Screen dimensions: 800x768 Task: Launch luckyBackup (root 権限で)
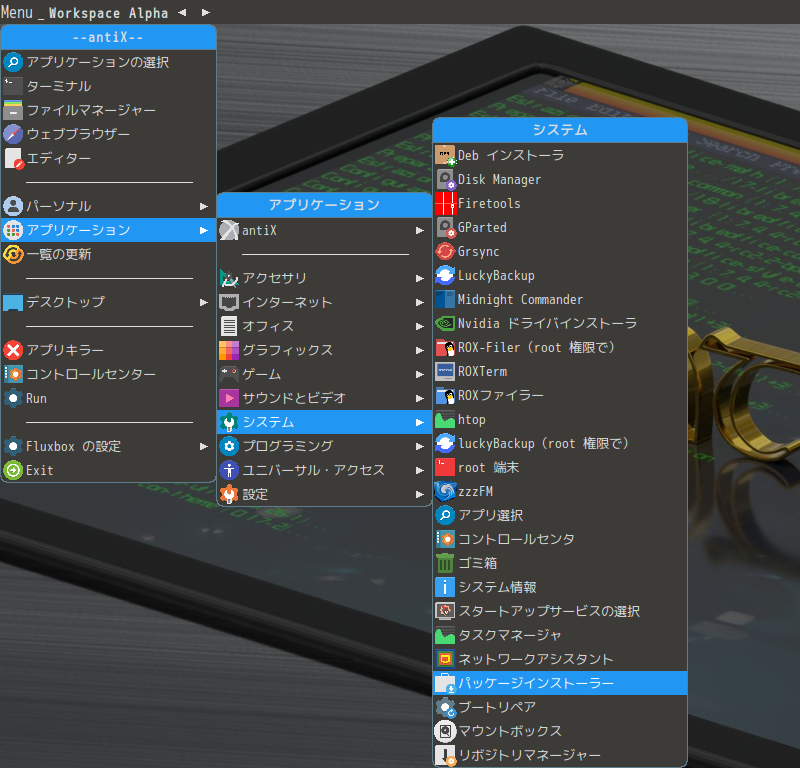(560, 443)
